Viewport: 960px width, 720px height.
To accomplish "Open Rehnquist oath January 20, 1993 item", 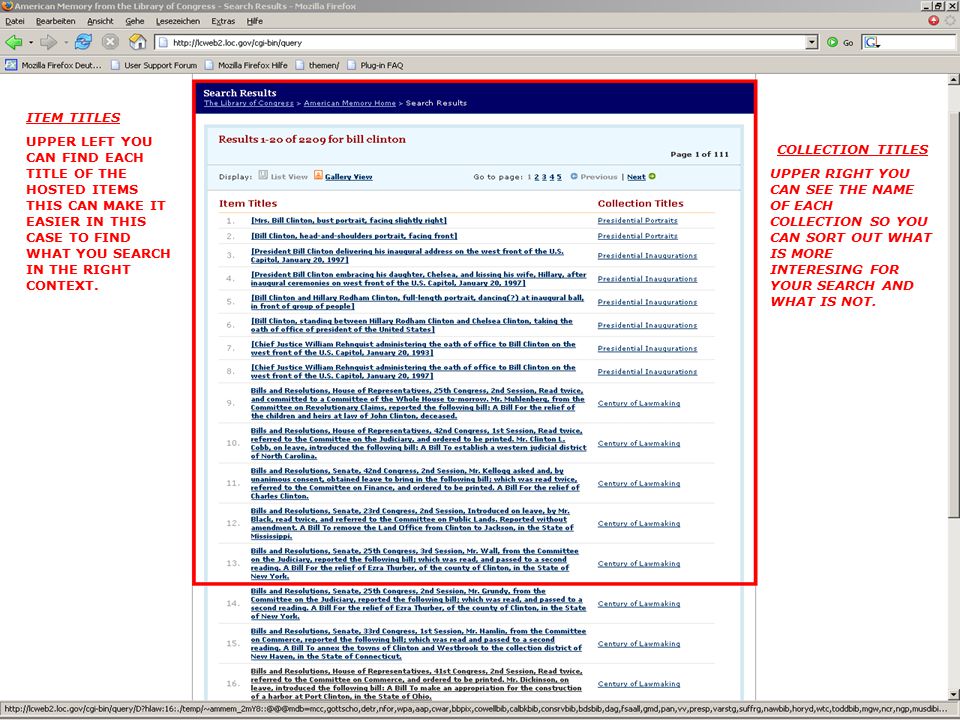I will 413,348.
